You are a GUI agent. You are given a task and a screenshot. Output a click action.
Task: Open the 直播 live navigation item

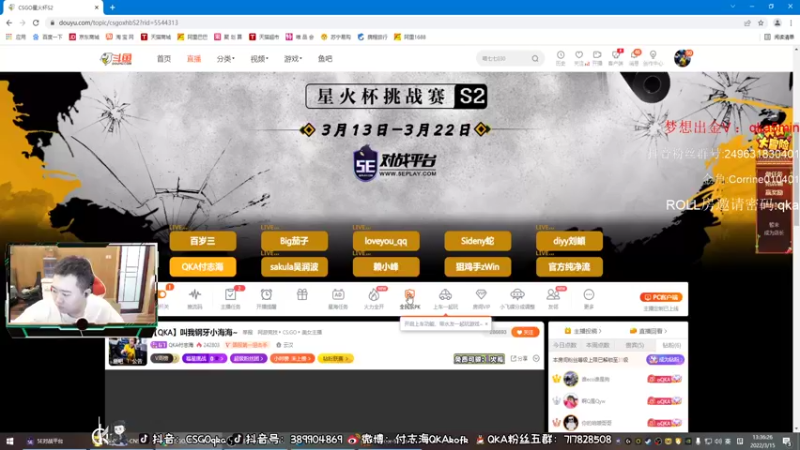pos(194,59)
